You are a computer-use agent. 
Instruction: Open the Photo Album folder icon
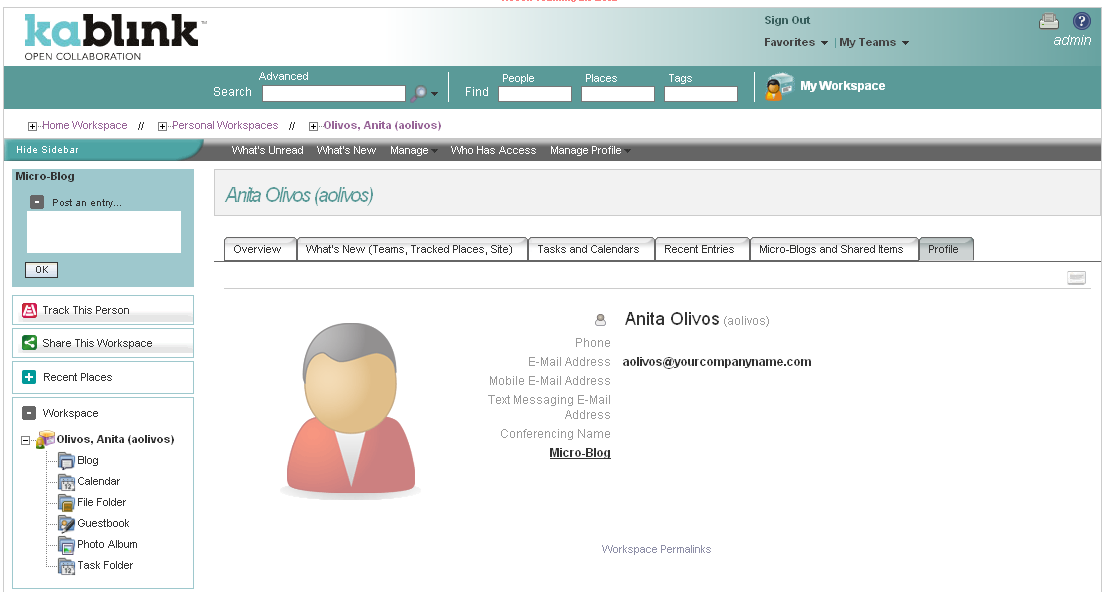click(65, 544)
